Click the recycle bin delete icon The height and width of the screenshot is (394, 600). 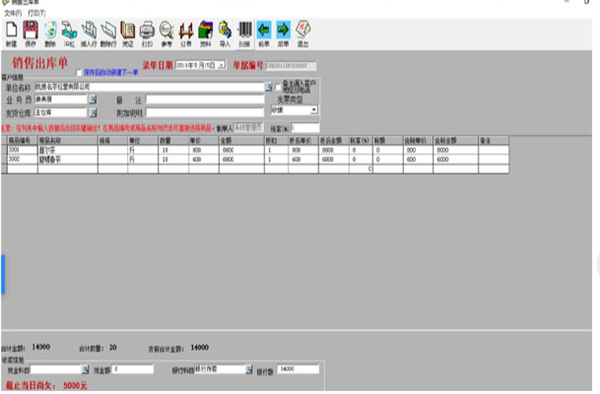coord(50,34)
